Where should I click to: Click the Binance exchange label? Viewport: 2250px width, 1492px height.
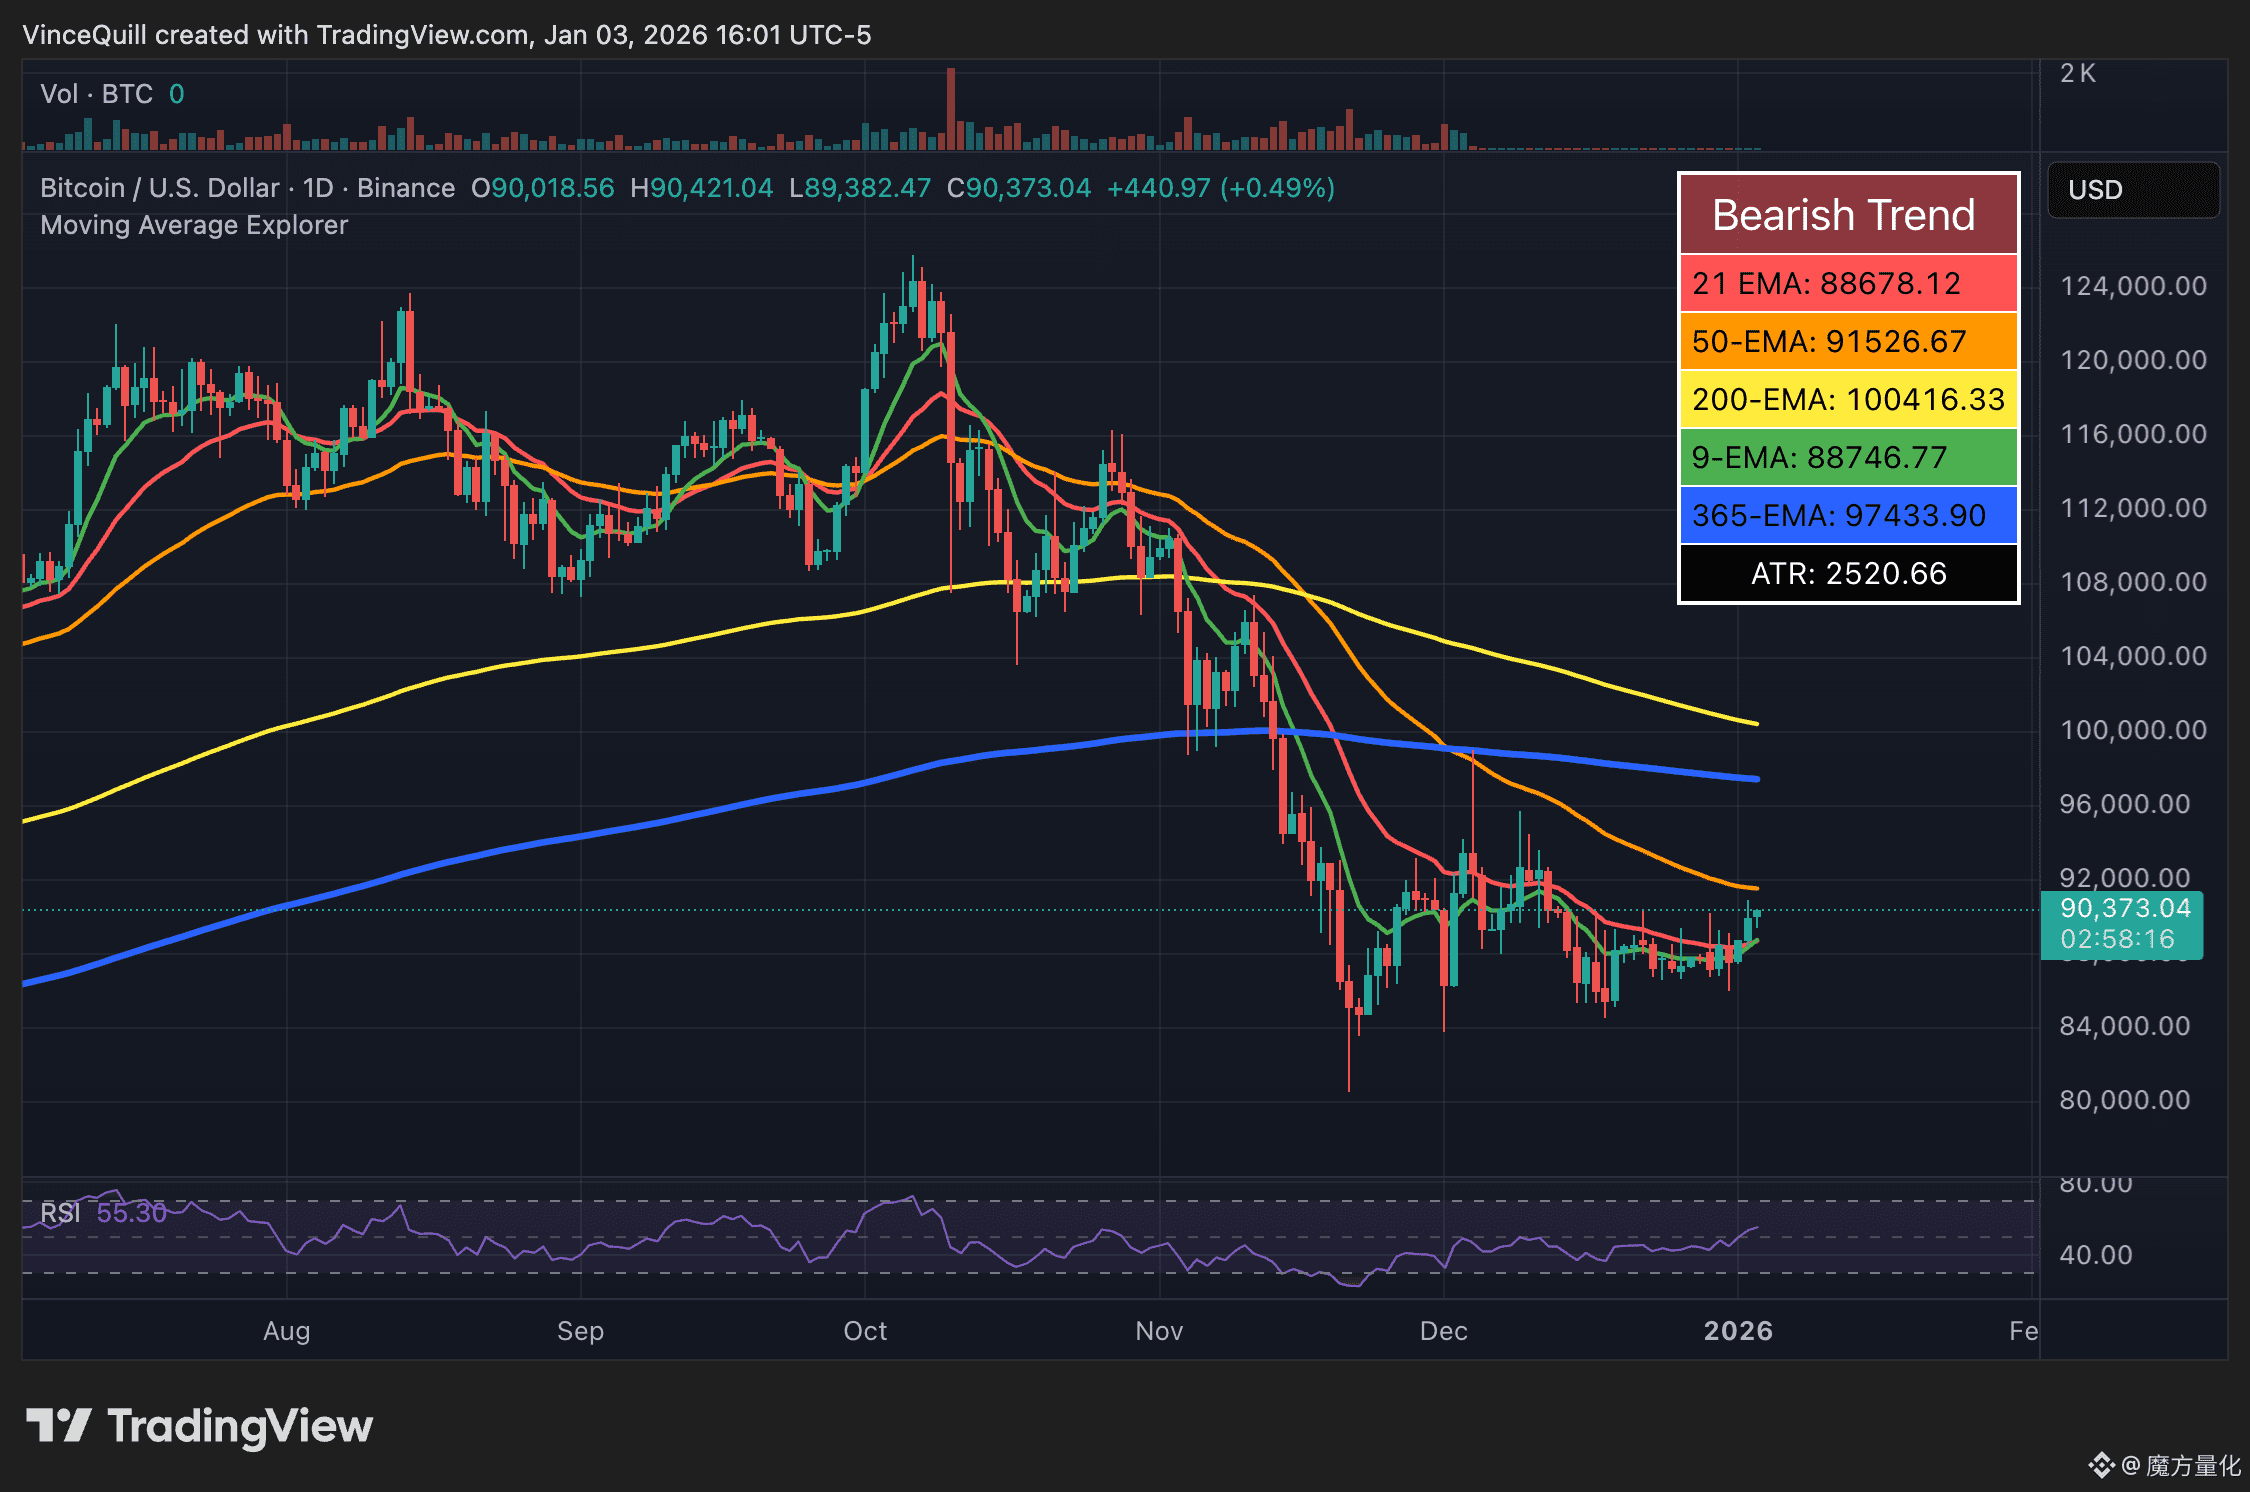(405, 188)
